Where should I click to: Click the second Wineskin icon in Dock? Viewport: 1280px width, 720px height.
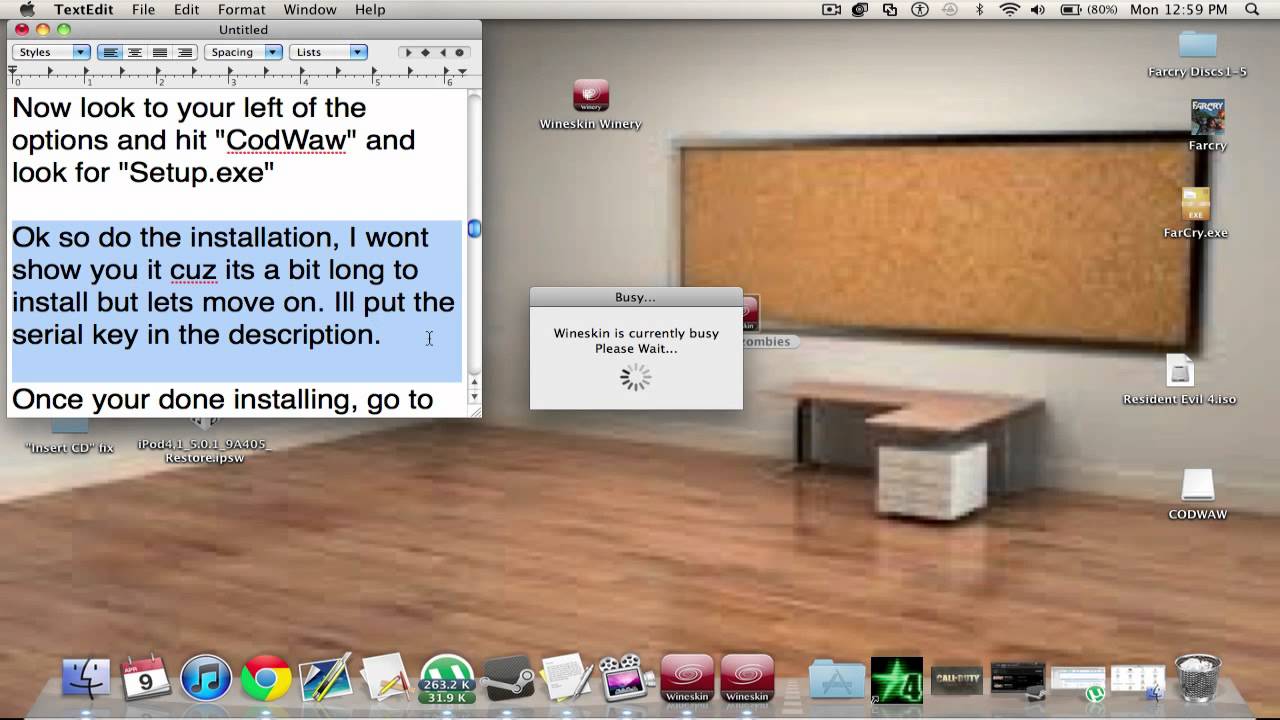[748, 678]
